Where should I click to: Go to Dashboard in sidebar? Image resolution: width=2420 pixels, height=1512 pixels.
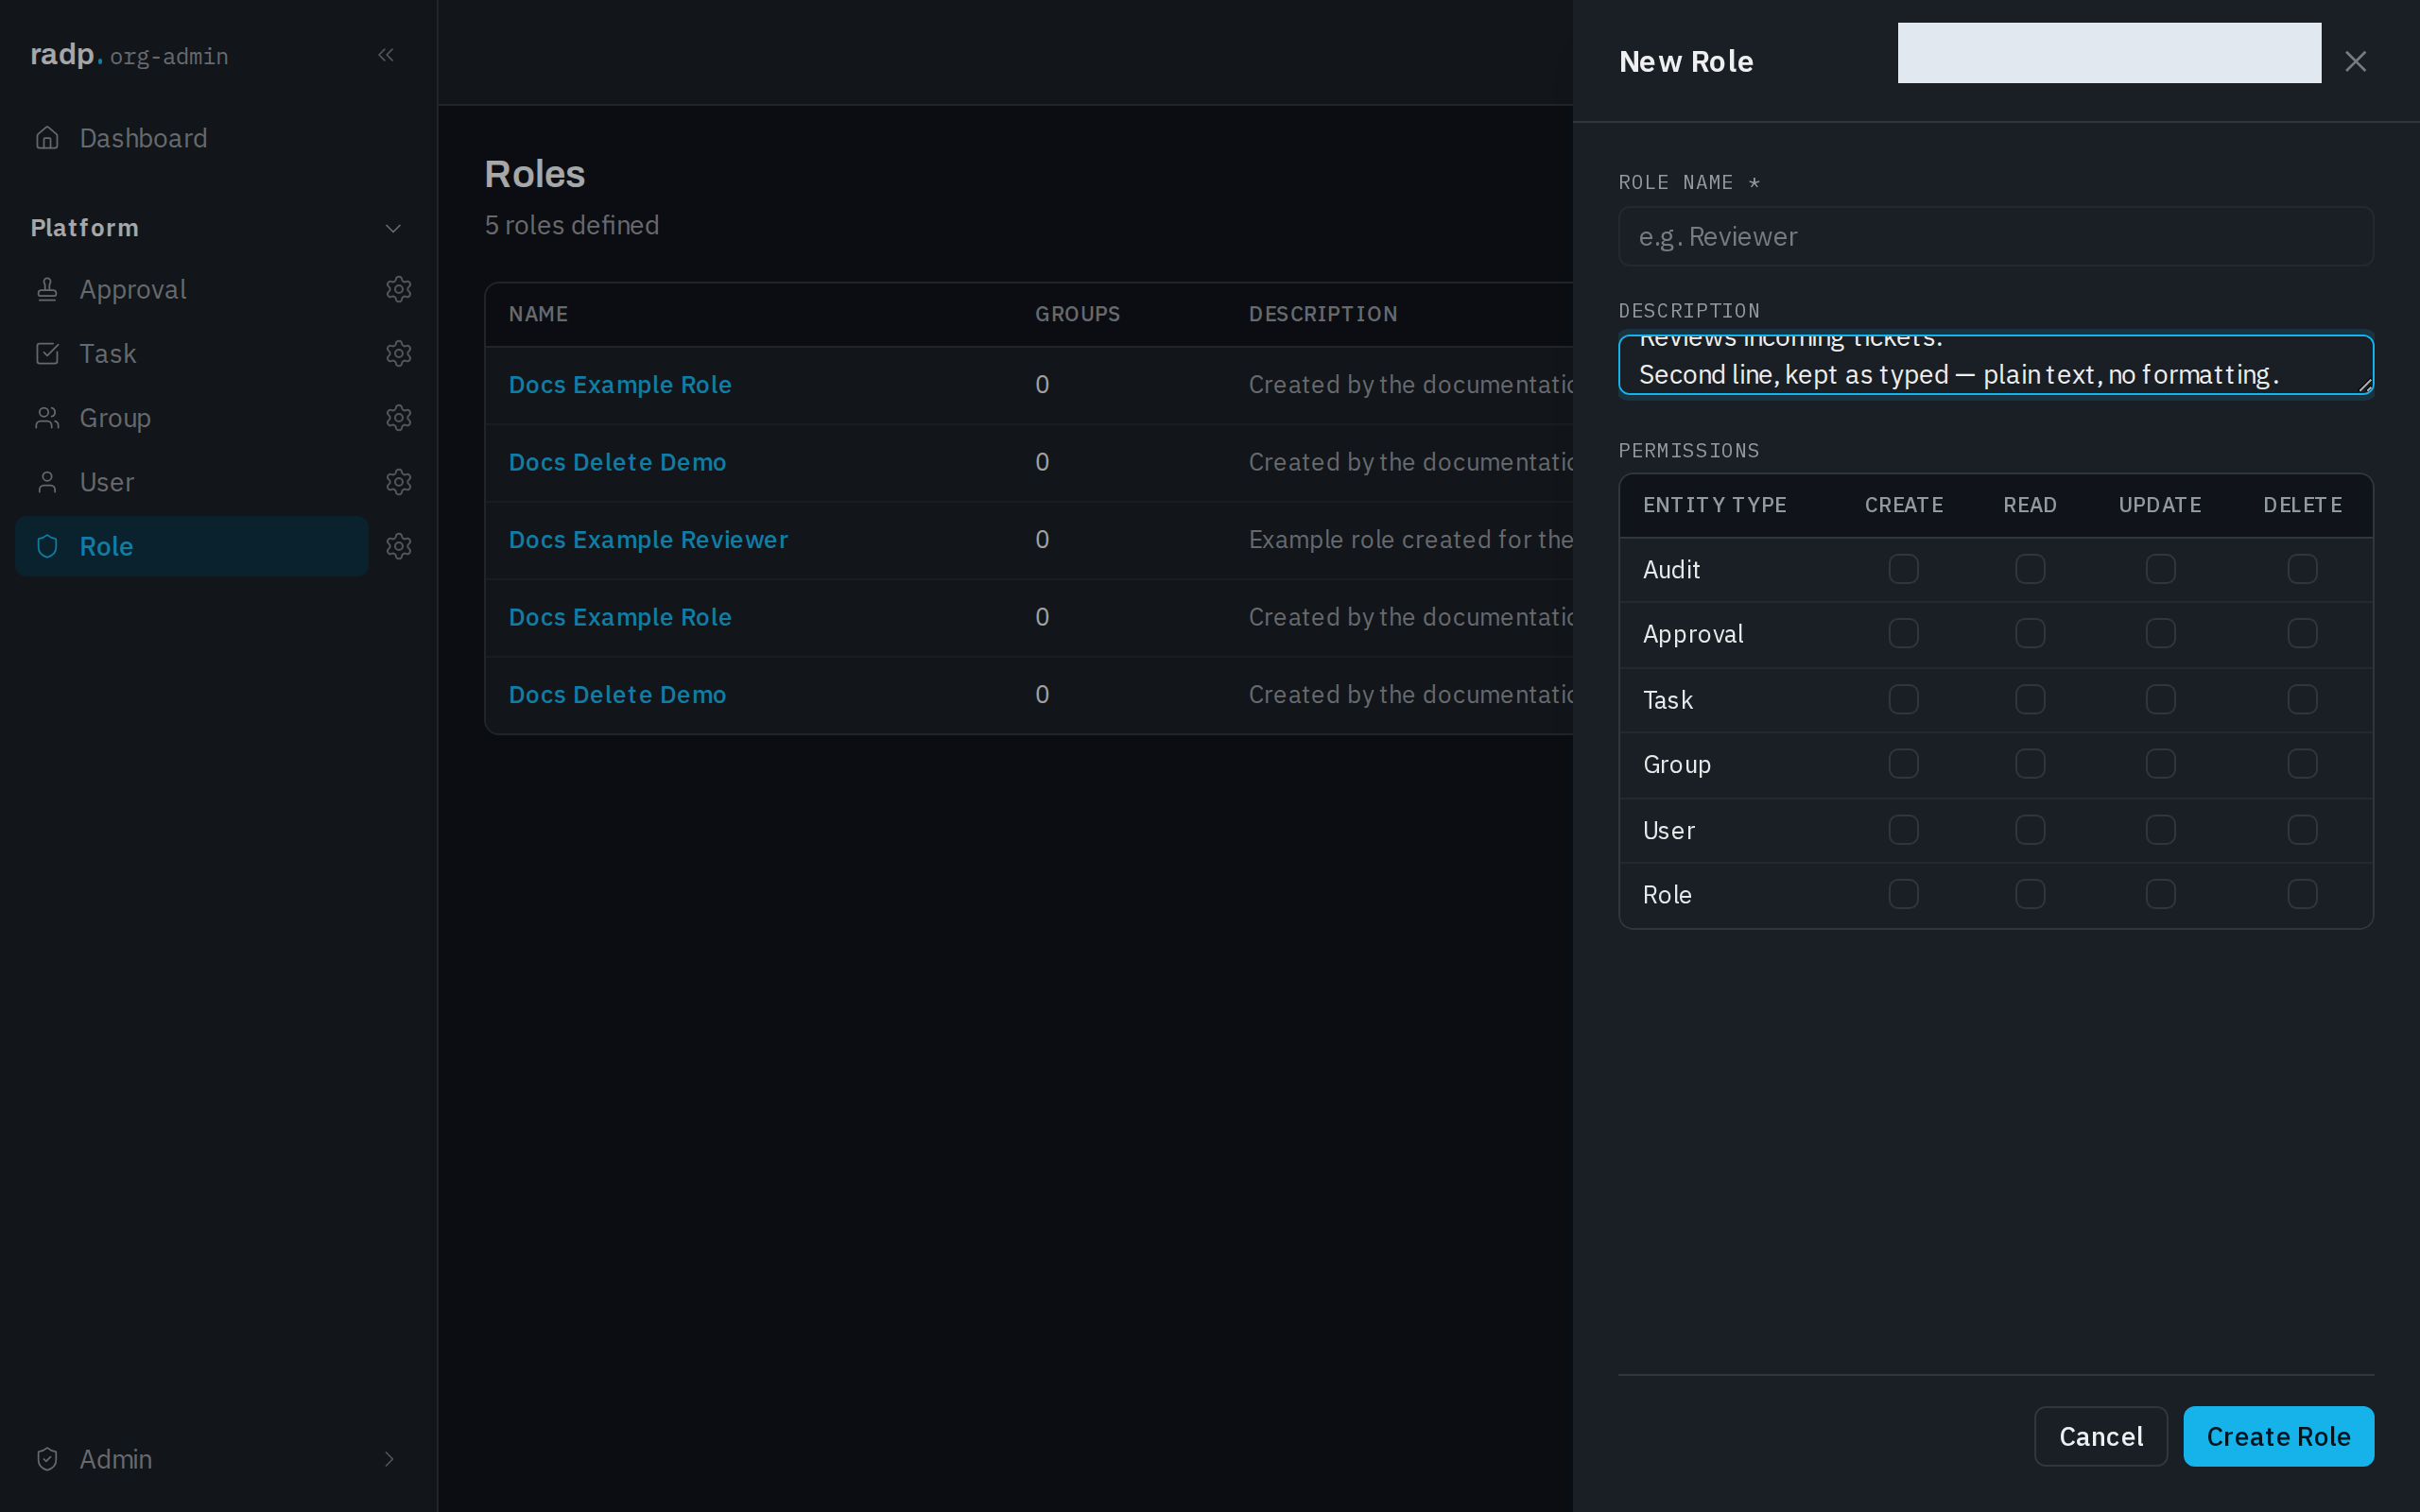218,138
